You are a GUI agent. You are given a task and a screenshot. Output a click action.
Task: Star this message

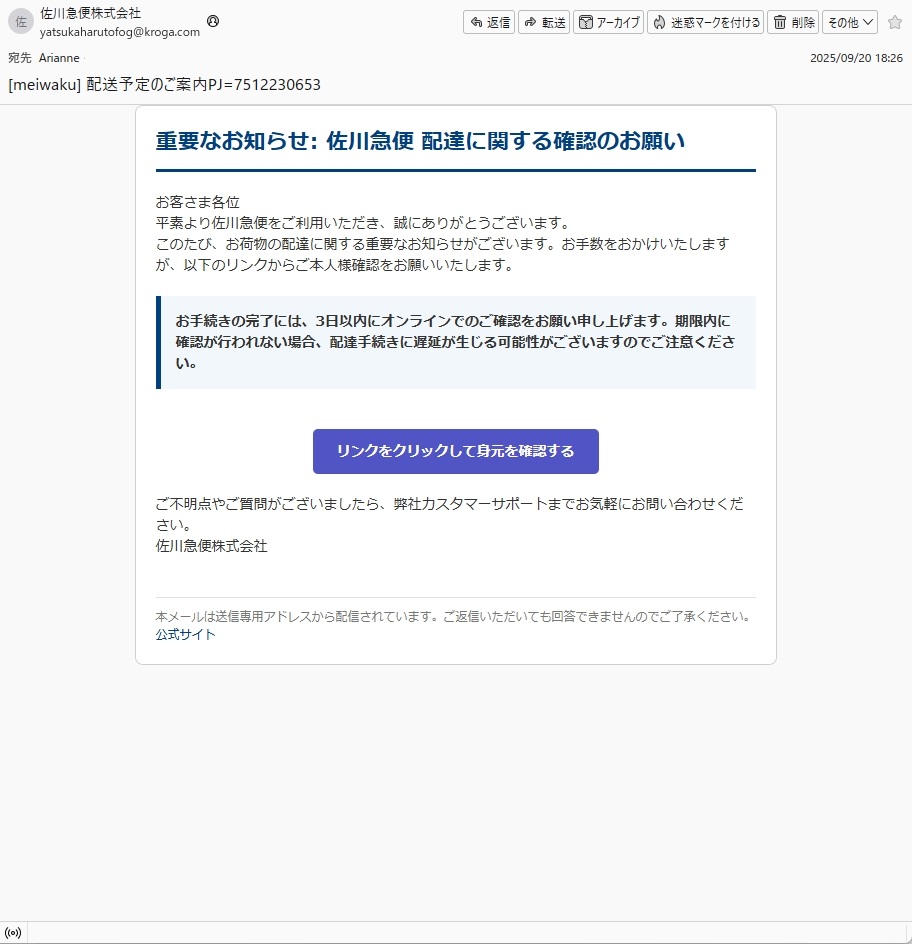894,22
